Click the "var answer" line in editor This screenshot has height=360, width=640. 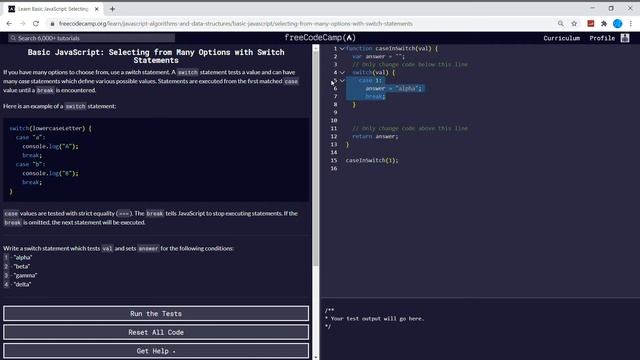coord(378,56)
